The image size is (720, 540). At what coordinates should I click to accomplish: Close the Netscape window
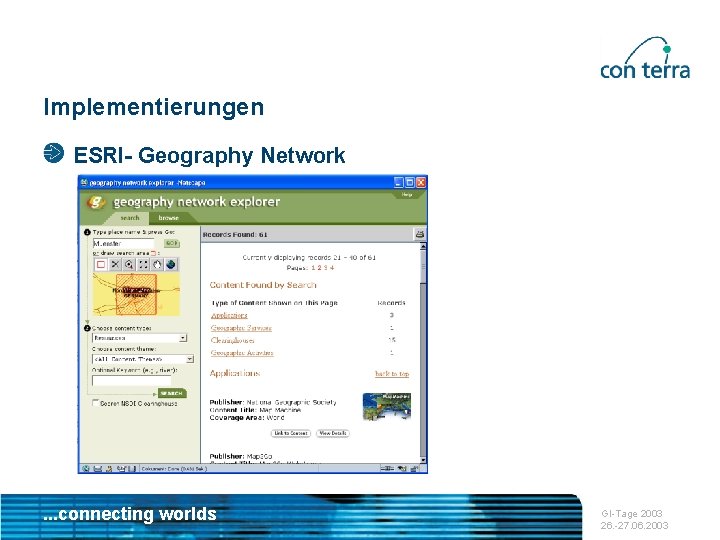(x=421, y=182)
